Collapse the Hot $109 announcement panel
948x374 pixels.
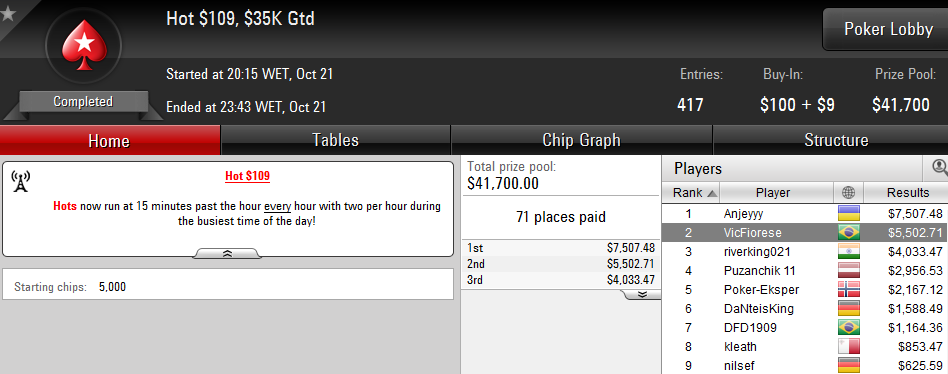tap(227, 254)
